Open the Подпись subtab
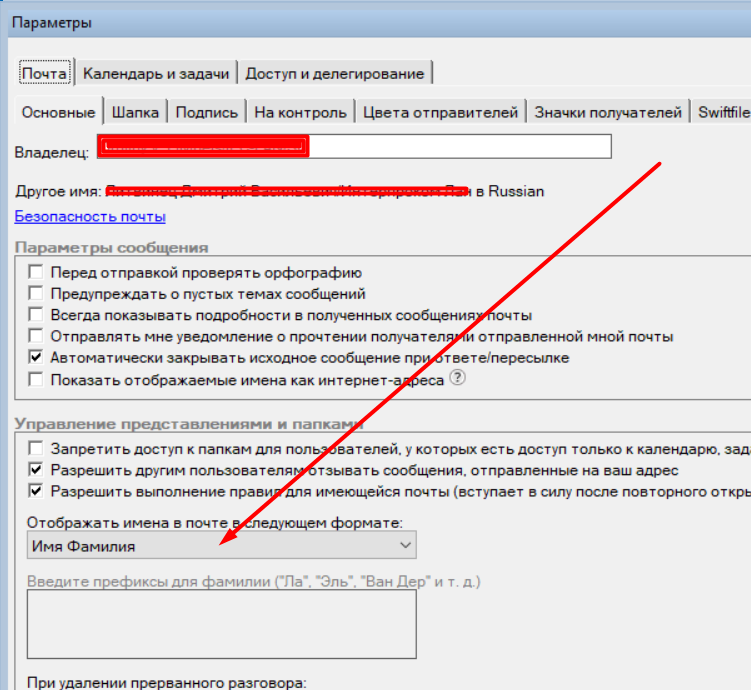The height and width of the screenshot is (690, 751). coord(206,112)
